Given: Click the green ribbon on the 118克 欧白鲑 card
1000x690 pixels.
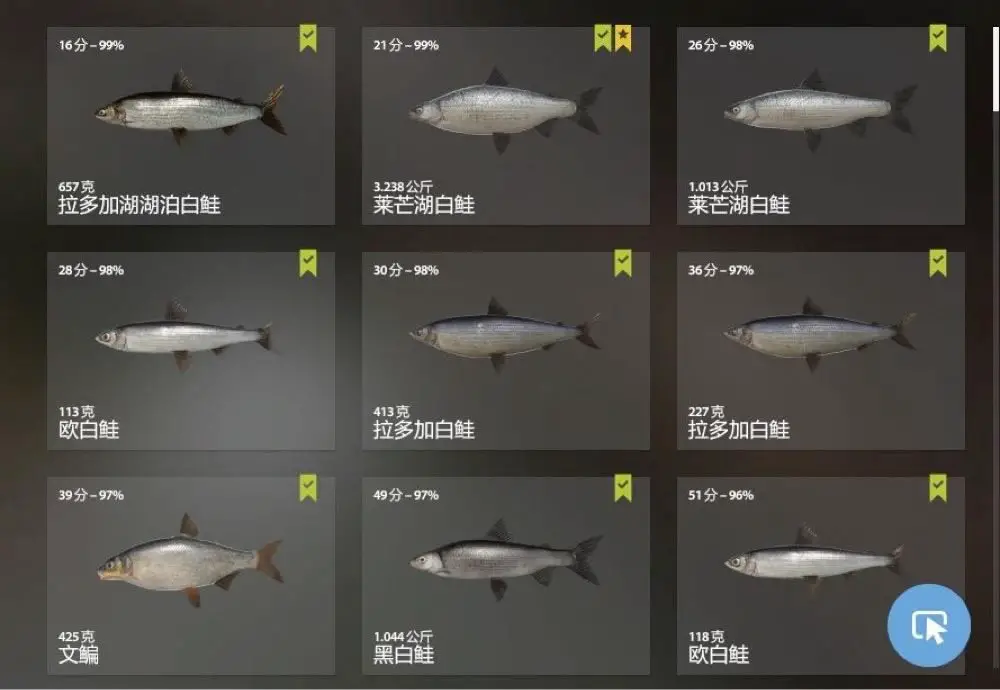Looking at the screenshot, I should (x=938, y=488).
